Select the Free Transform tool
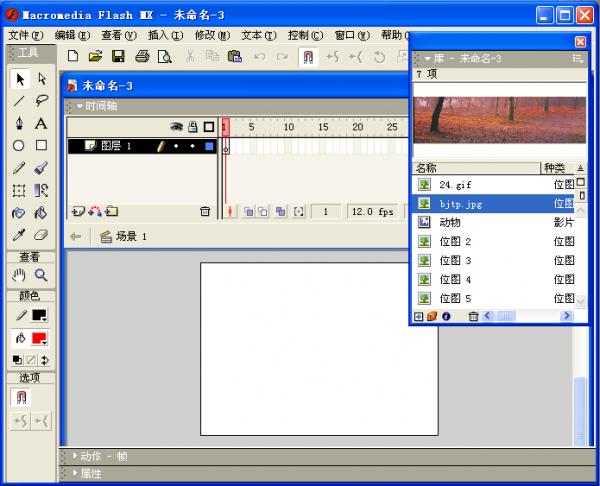 point(19,190)
